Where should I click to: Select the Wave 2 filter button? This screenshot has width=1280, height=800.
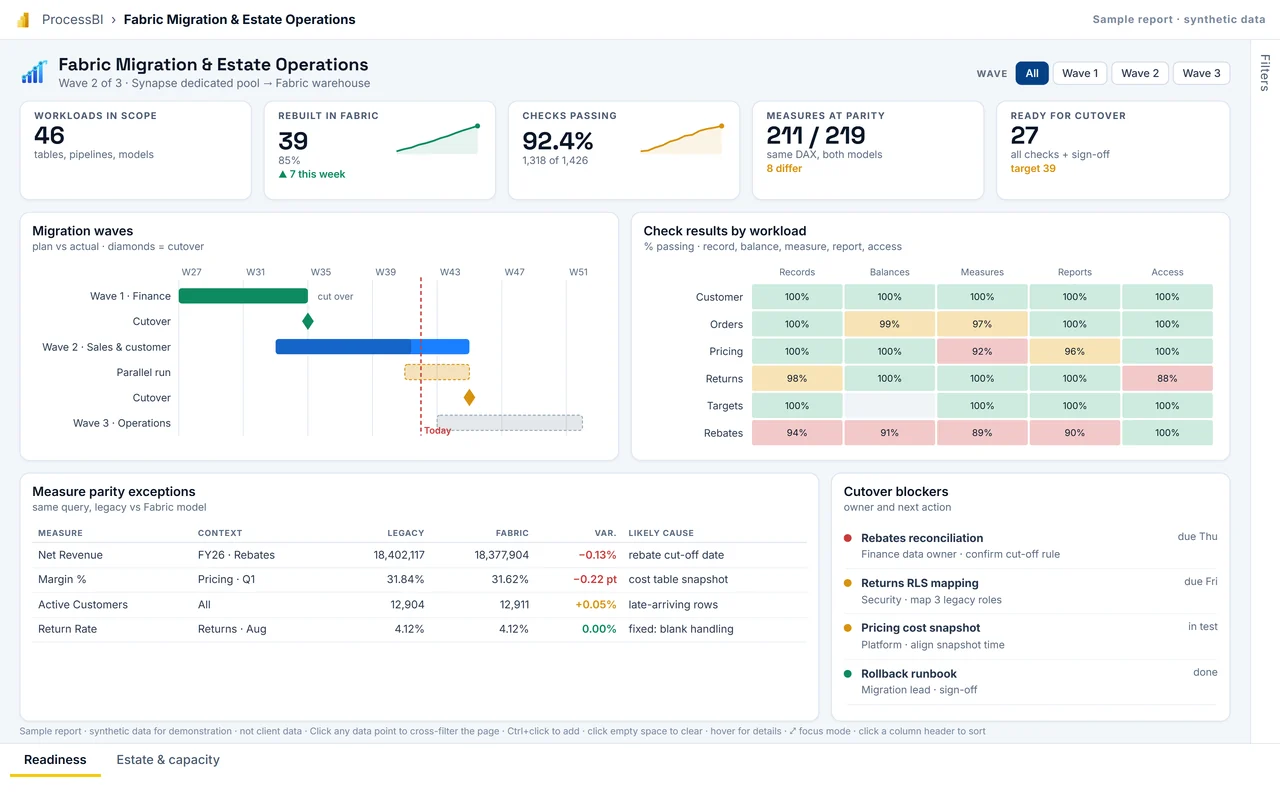click(x=1140, y=73)
